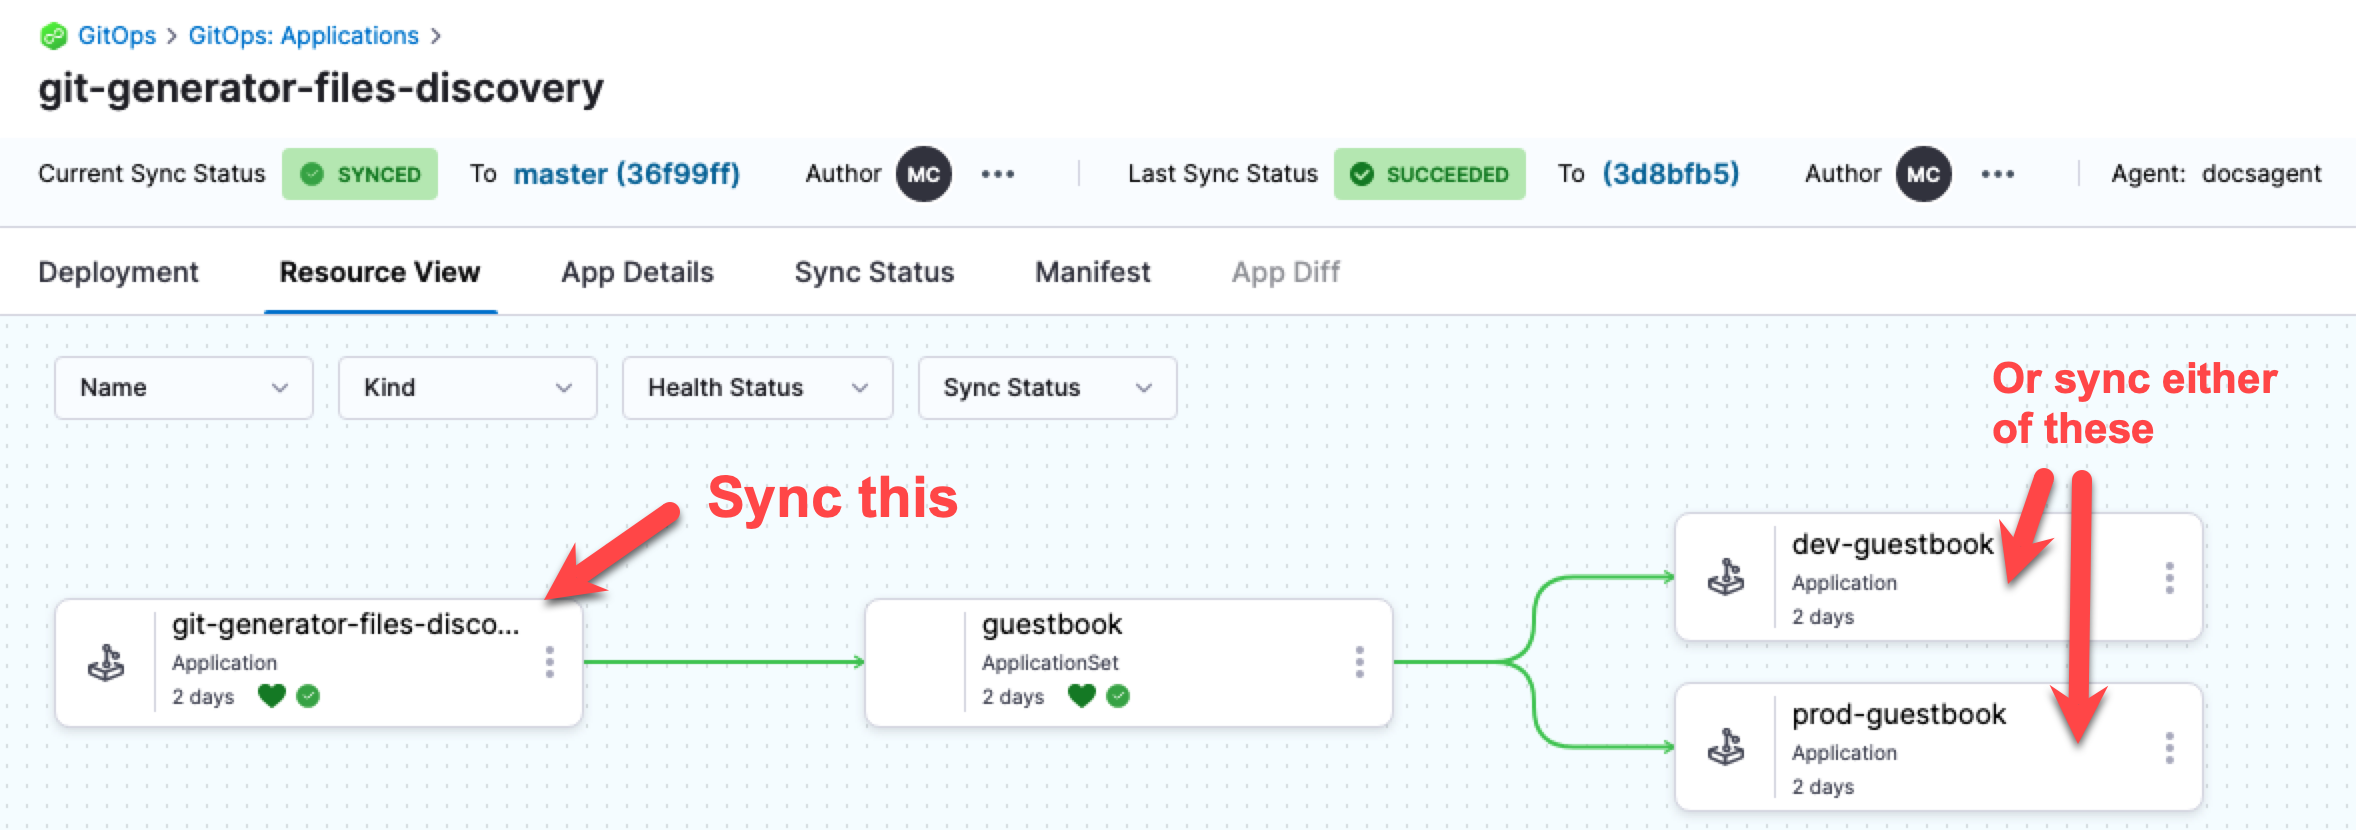Image resolution: width=2356 pixels, height=830 pixels.
Task: Open ellipsis next to Last Sync author
Action: coord(1997,174)
